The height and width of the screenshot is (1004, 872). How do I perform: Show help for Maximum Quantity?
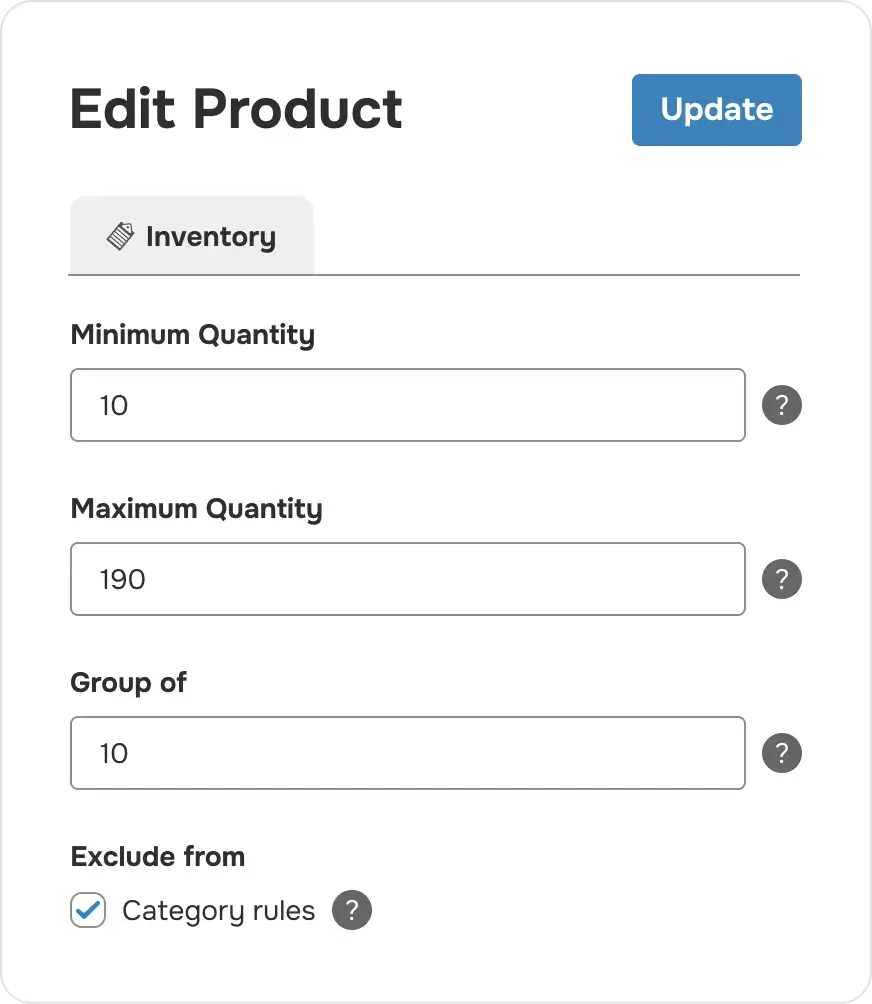coord(782,580)
